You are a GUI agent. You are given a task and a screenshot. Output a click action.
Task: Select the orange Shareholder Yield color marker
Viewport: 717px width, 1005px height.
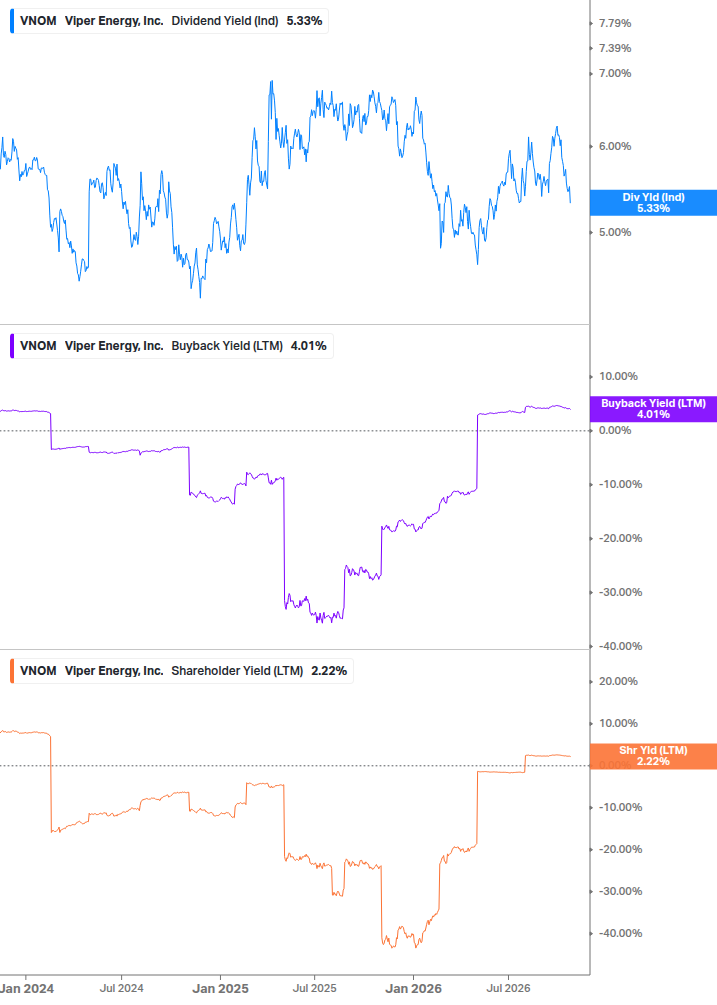(12, 671)
